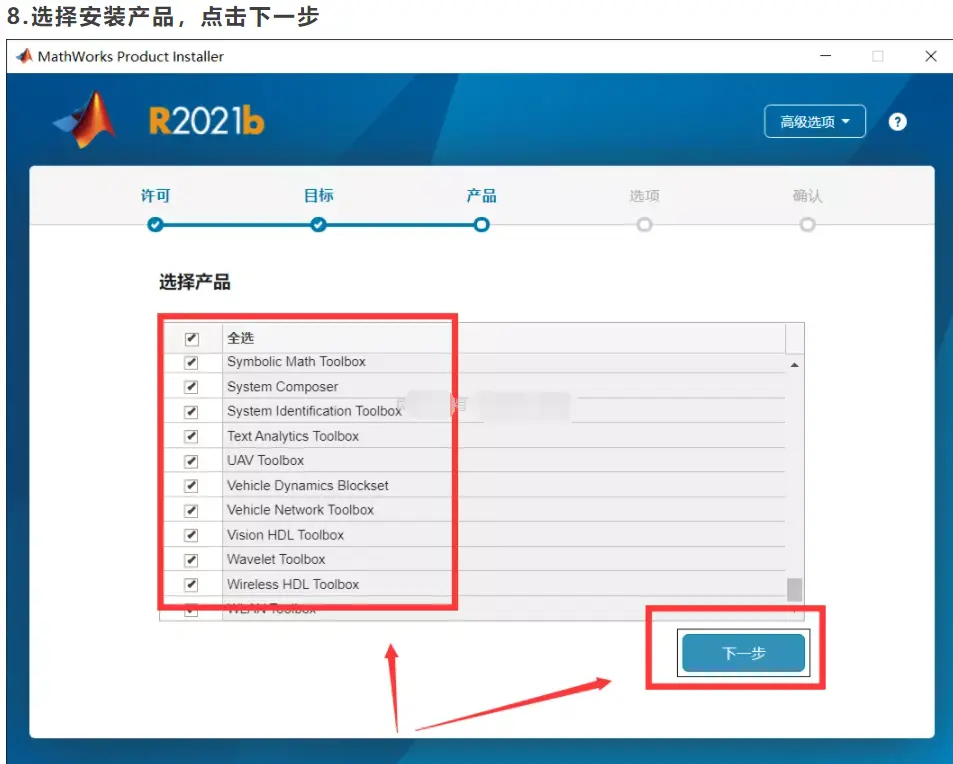Click the UAV Toolbox label
Image resolution: width=953 pixels, height=764 pixels.
coord(265,461)
